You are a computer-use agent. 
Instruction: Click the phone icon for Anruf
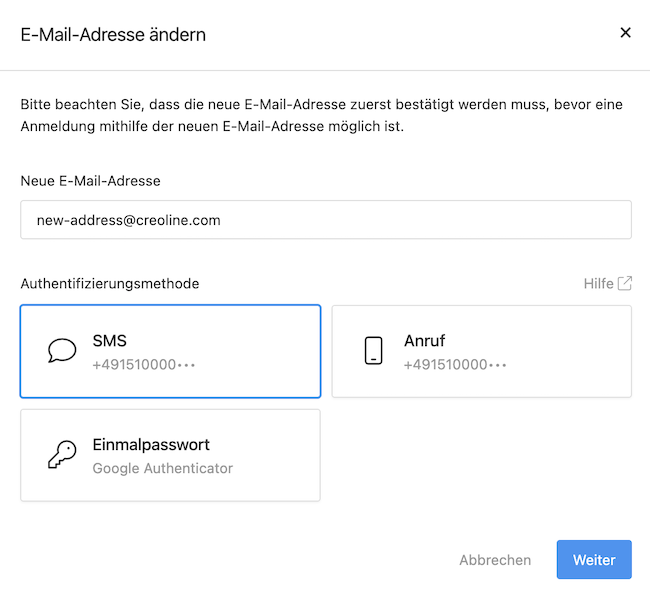[x=373, y=351]
